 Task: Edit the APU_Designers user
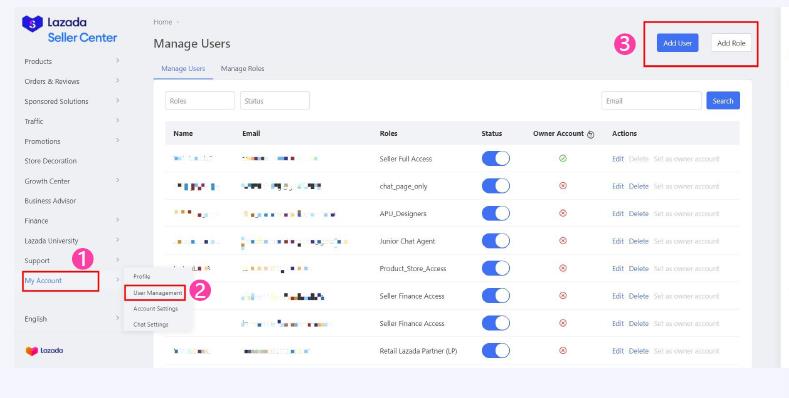[618, 213]
